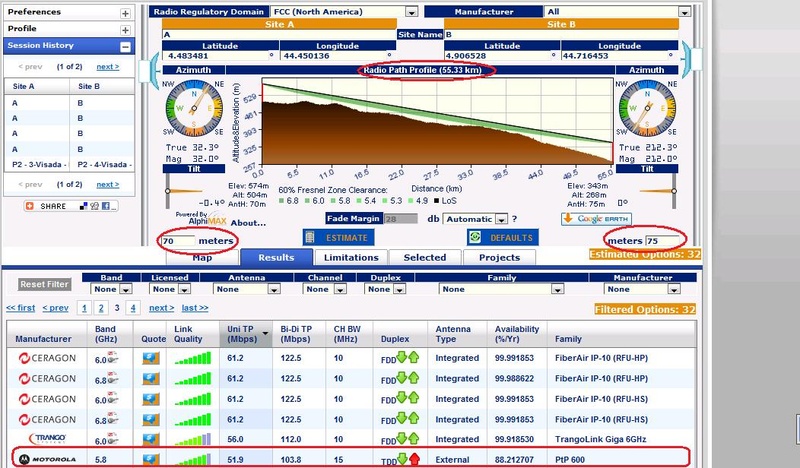
Task: Switch to the Results tab
Action: click(276, 257)
